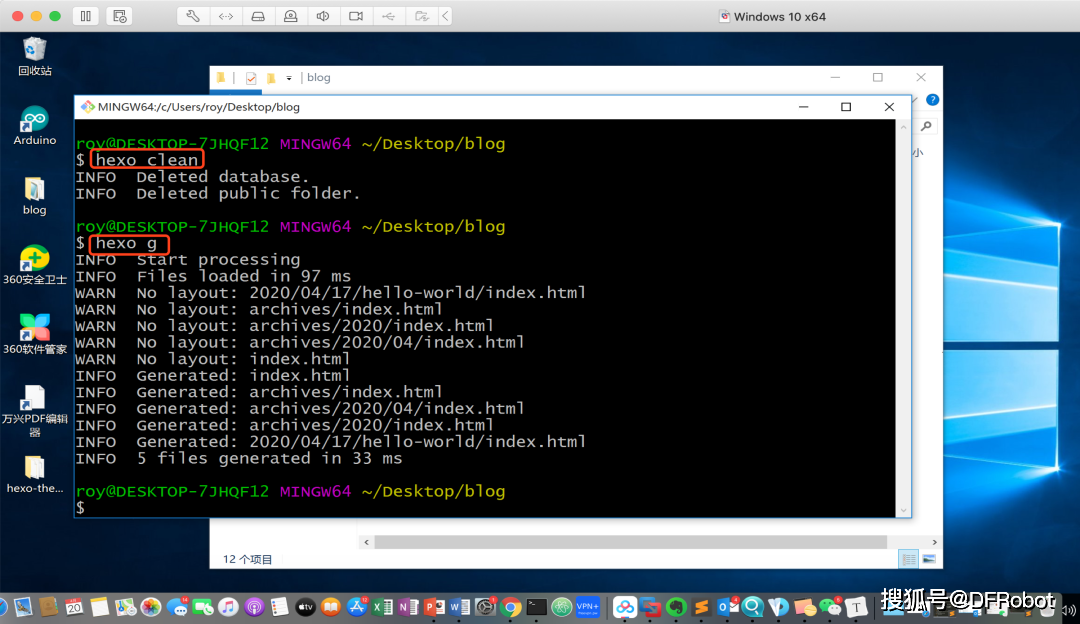
Task: Open the VM snapshots button
Action: [x=119, y=16]
